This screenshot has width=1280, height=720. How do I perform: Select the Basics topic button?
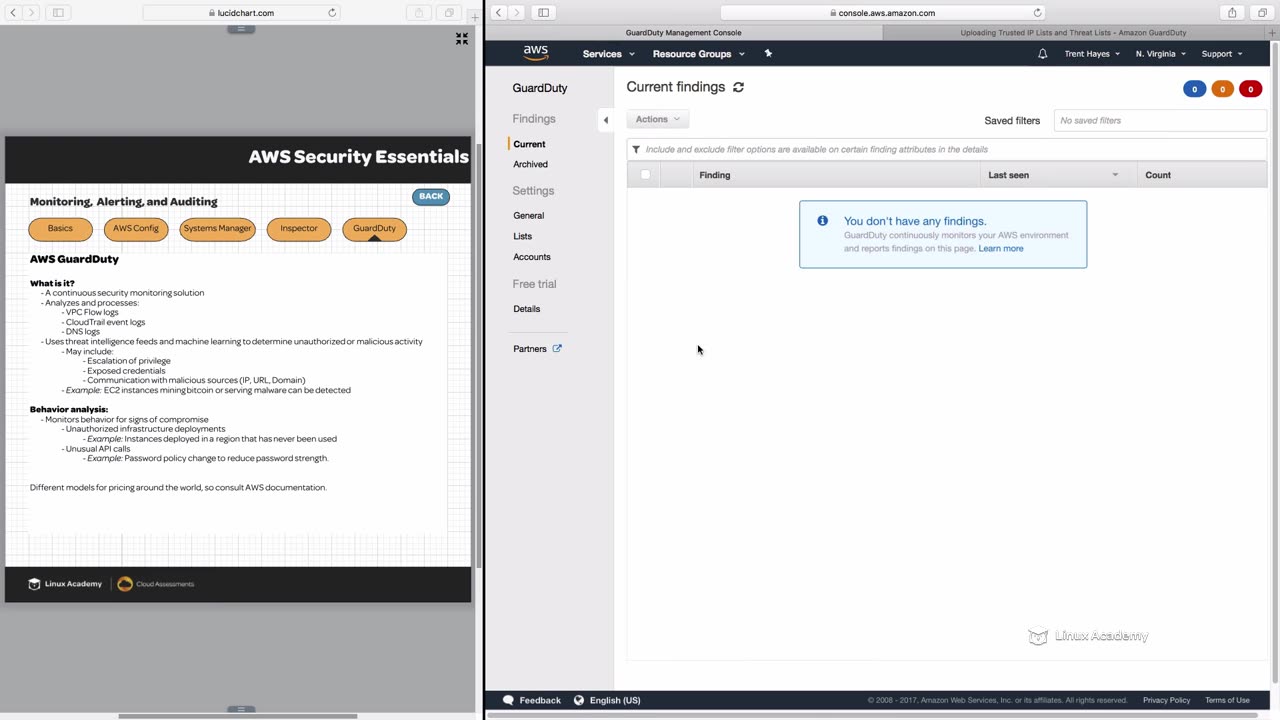pos(60,229)
